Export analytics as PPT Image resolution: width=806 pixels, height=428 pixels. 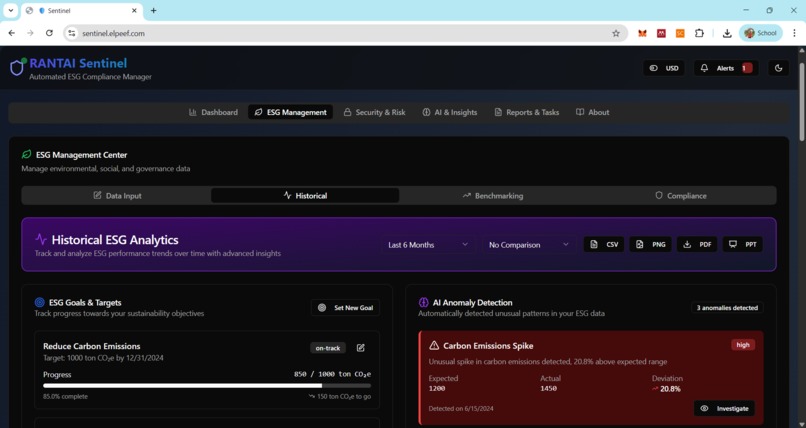pyautogui.click(x=743, y=245)
